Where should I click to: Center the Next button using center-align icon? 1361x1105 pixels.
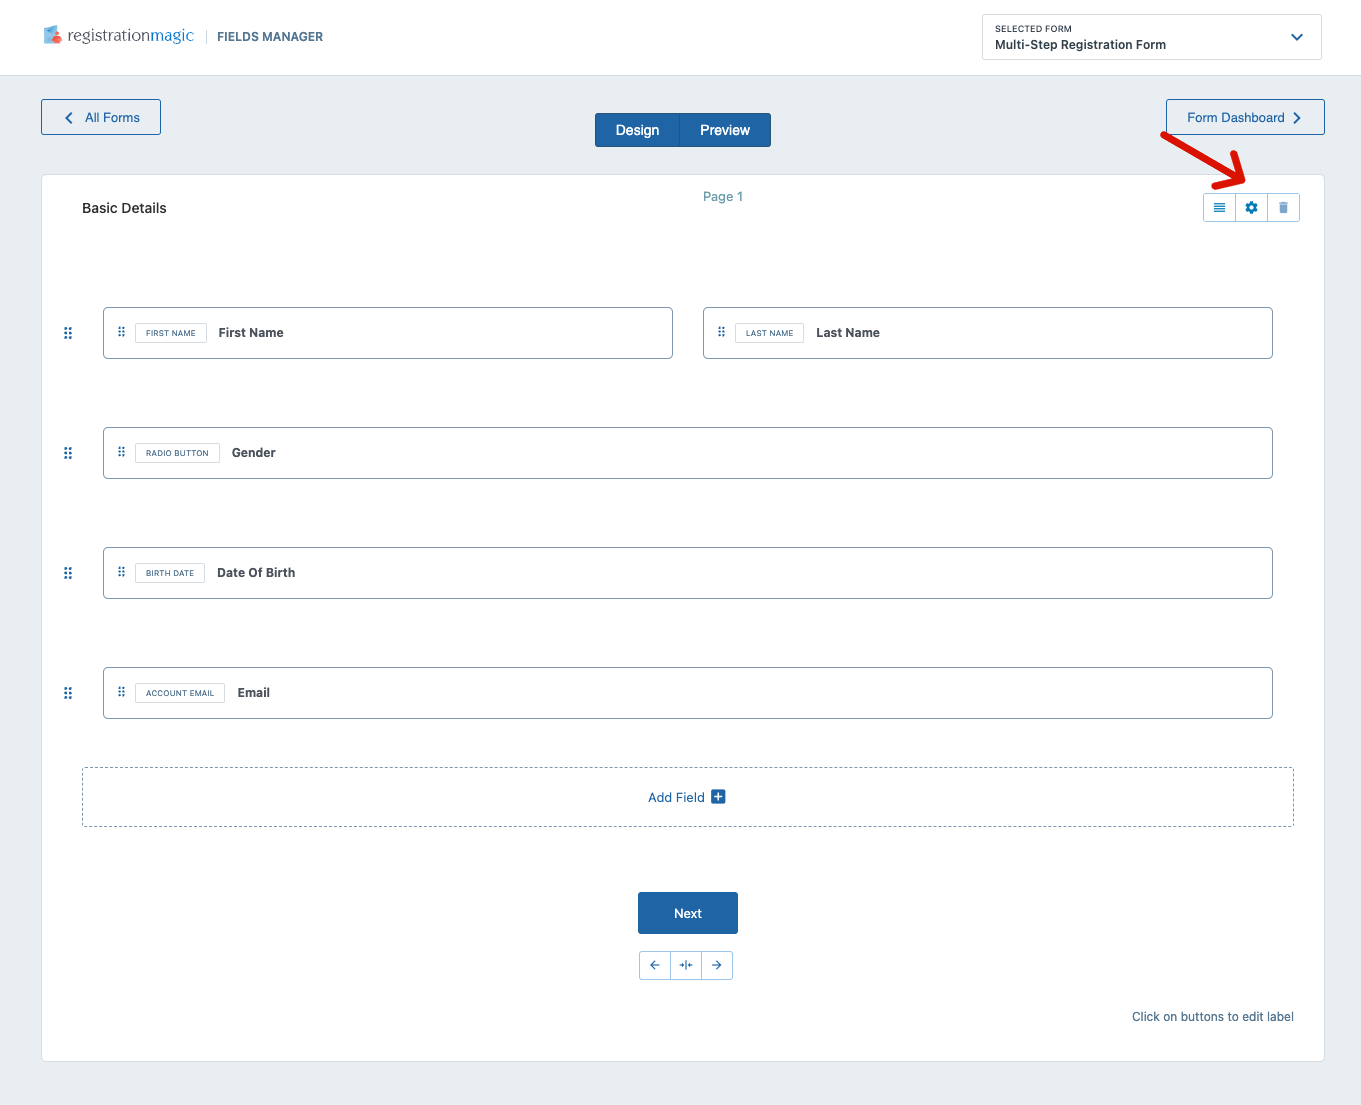pyautogui.click(x=686, y=965)
